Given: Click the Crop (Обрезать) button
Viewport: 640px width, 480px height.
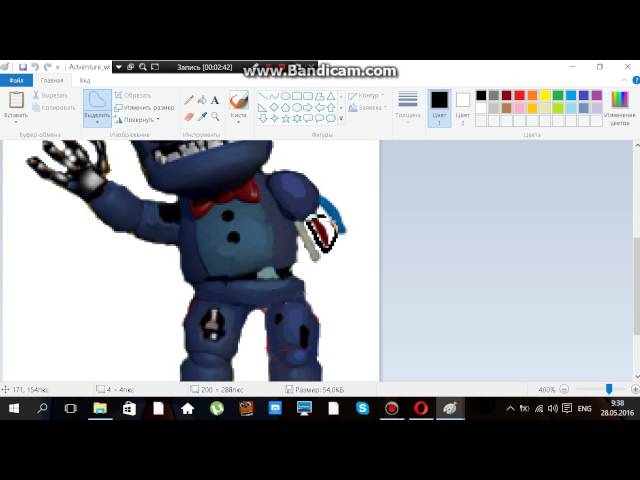Looking at the screenshot, I should 133,96.
